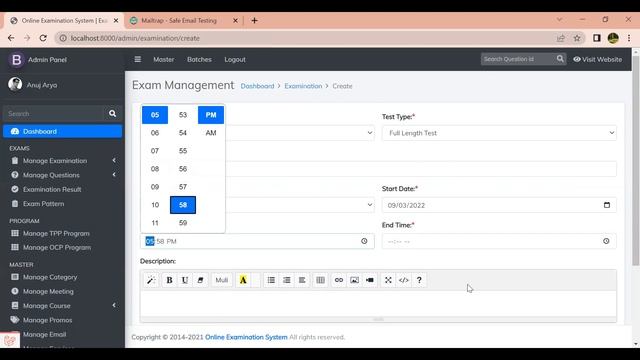The image size is (640, 360).
Task: Open the Muli font family dropdown
Action: tap(222, 280)
